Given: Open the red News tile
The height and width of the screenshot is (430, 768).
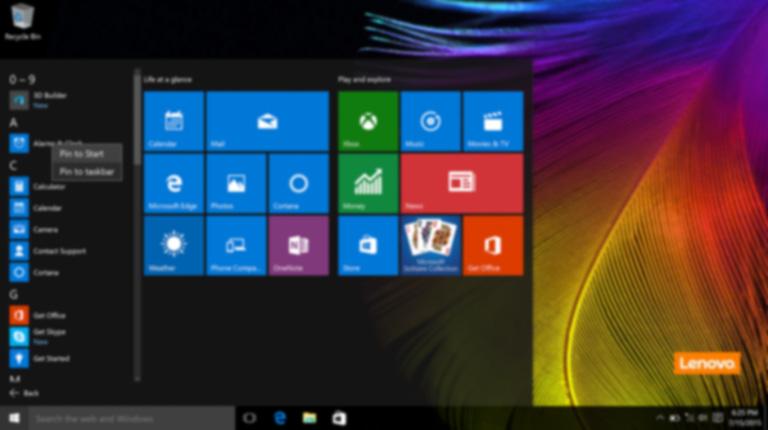Looking at the screenshot, I should [462, 183].
